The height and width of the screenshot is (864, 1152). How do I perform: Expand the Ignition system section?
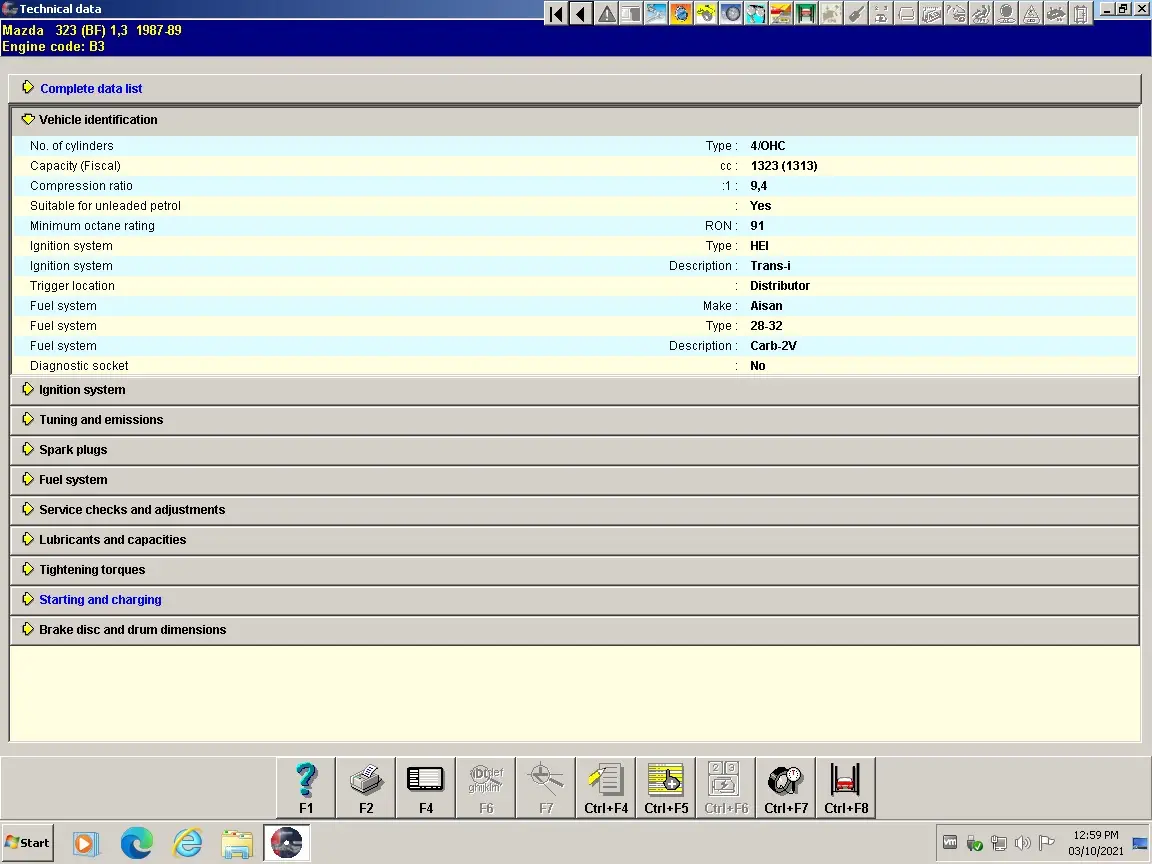pos(82,390)
